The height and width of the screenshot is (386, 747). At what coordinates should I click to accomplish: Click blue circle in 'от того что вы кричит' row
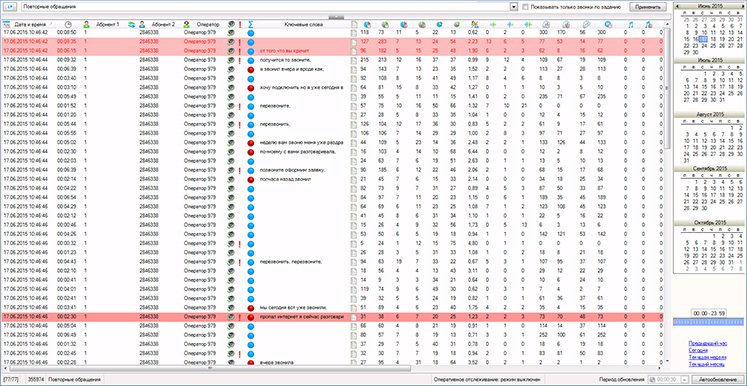251,51
